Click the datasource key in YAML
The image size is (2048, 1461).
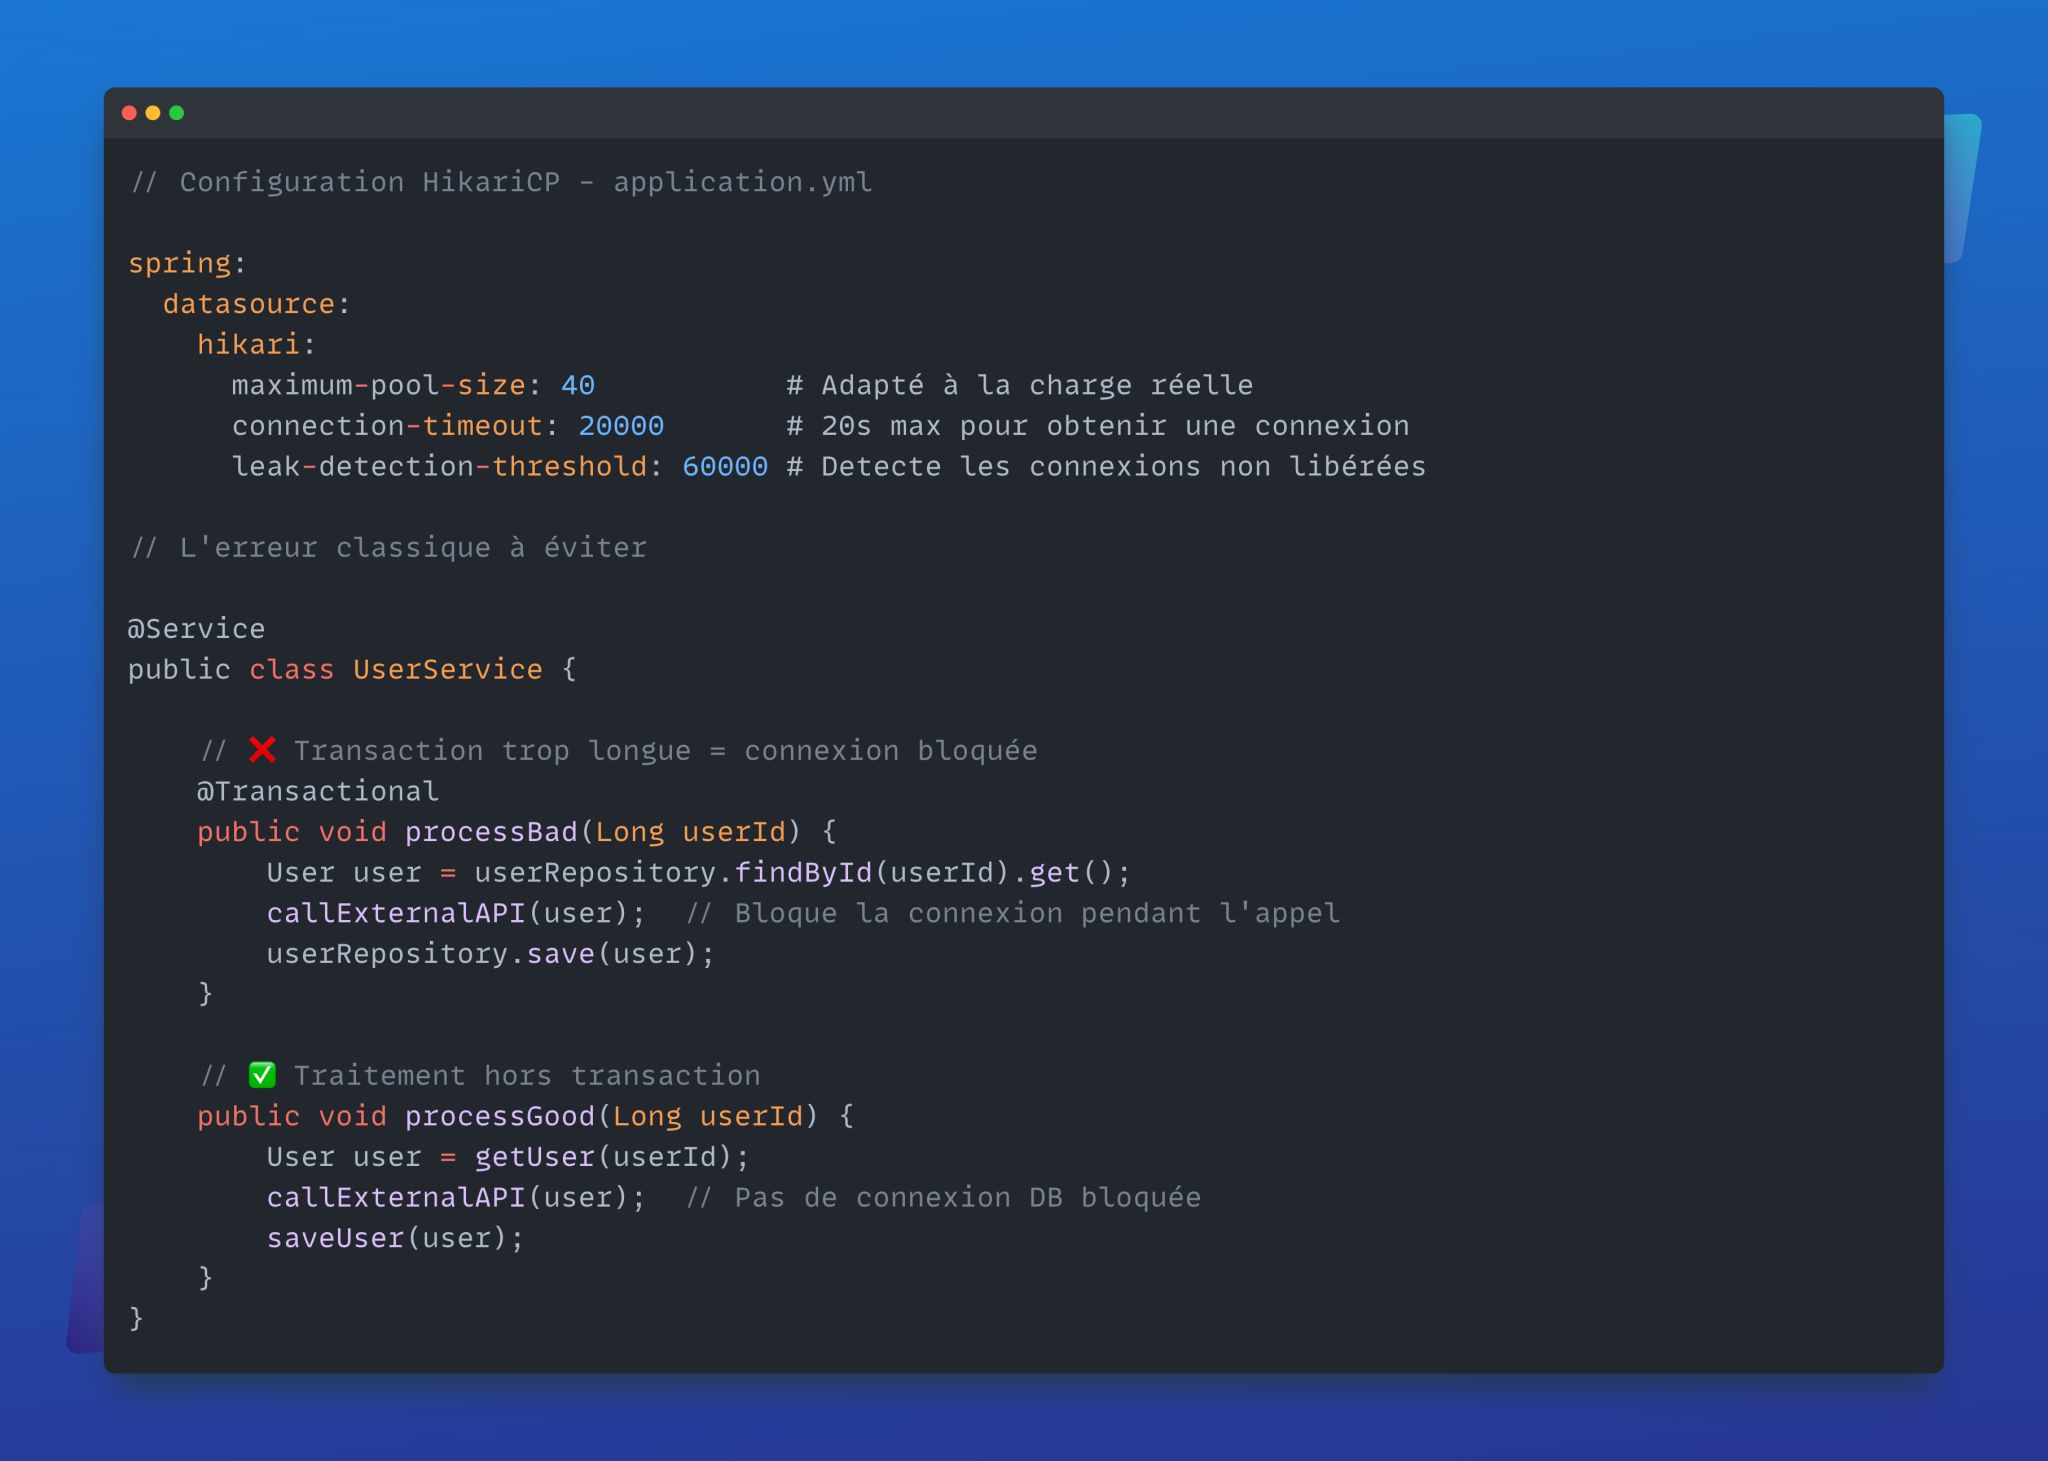(248, 304)
